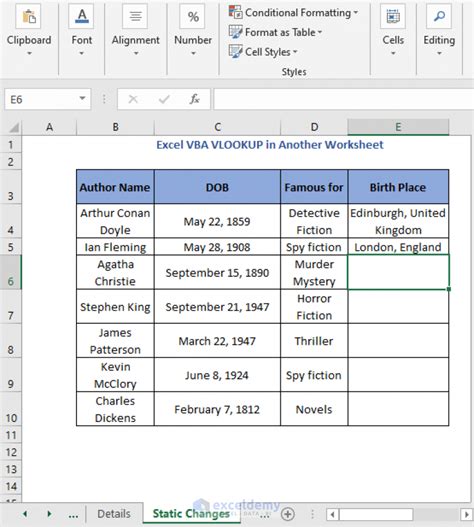The width and height of the screenshot is (474, 527).
Task: Select row 12 header
Action: (x=11, y=452)
